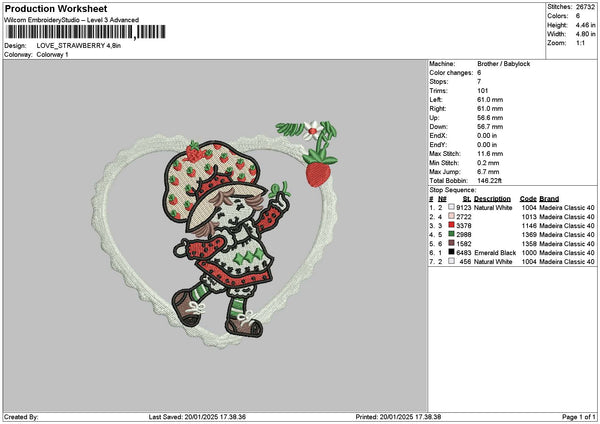Click the Max Stitch value '11.6 mm'
This screenshot has height=424, width=600.
coord(490,154)
